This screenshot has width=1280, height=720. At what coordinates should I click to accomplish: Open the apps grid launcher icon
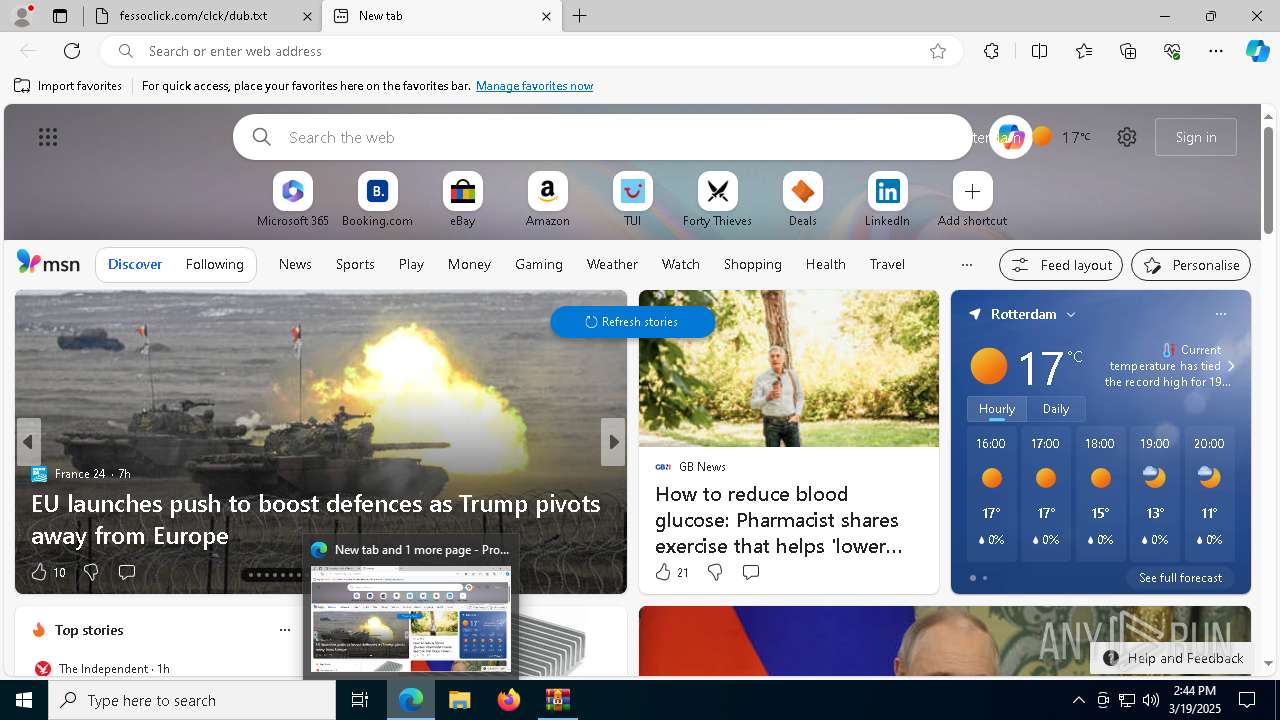click(48, 137)
